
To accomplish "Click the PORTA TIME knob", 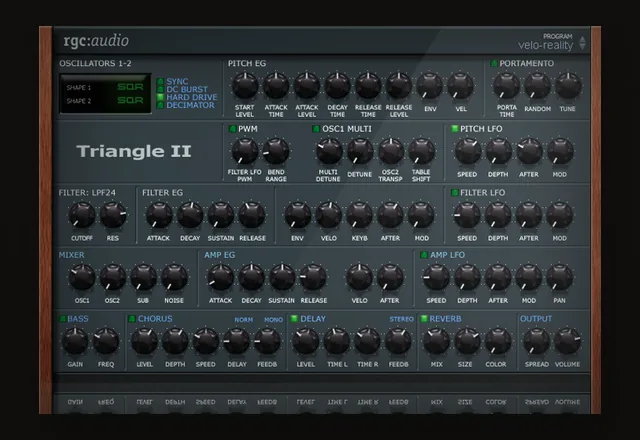I will click(x=507, y=86).
